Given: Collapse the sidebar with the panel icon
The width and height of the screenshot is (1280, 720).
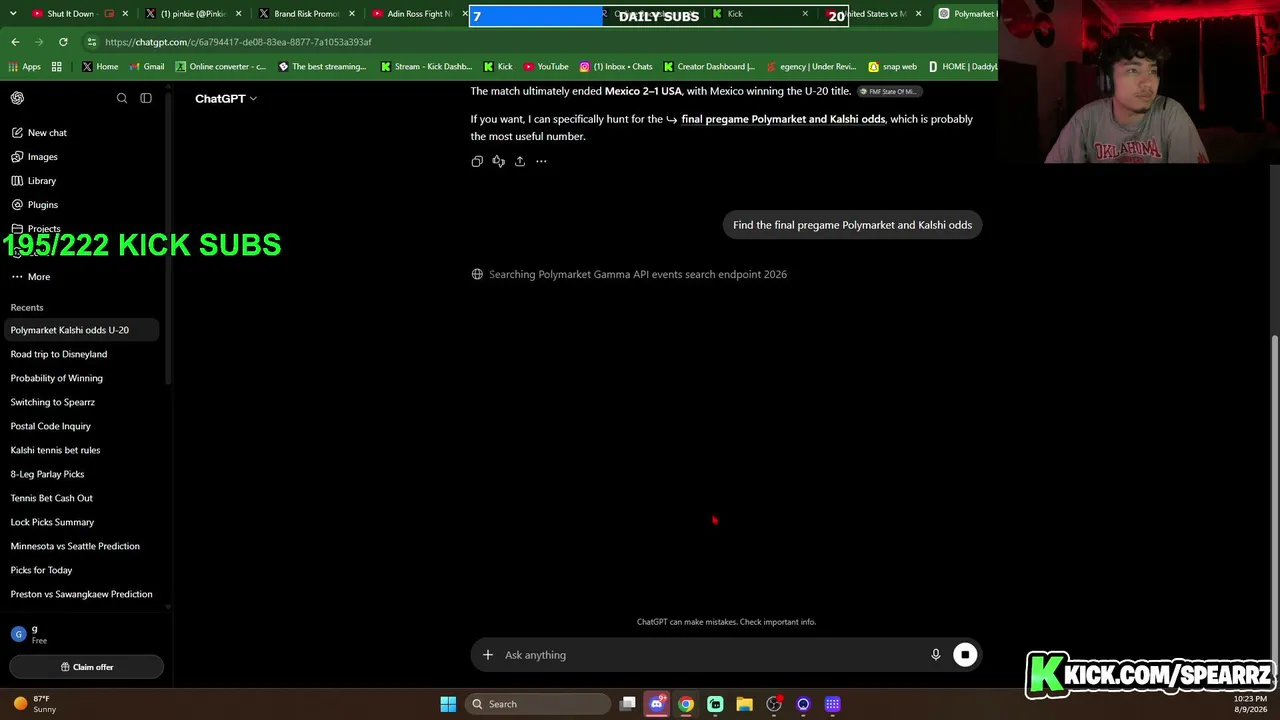Looking at the screenshot, I should click(x=146, y=98).
